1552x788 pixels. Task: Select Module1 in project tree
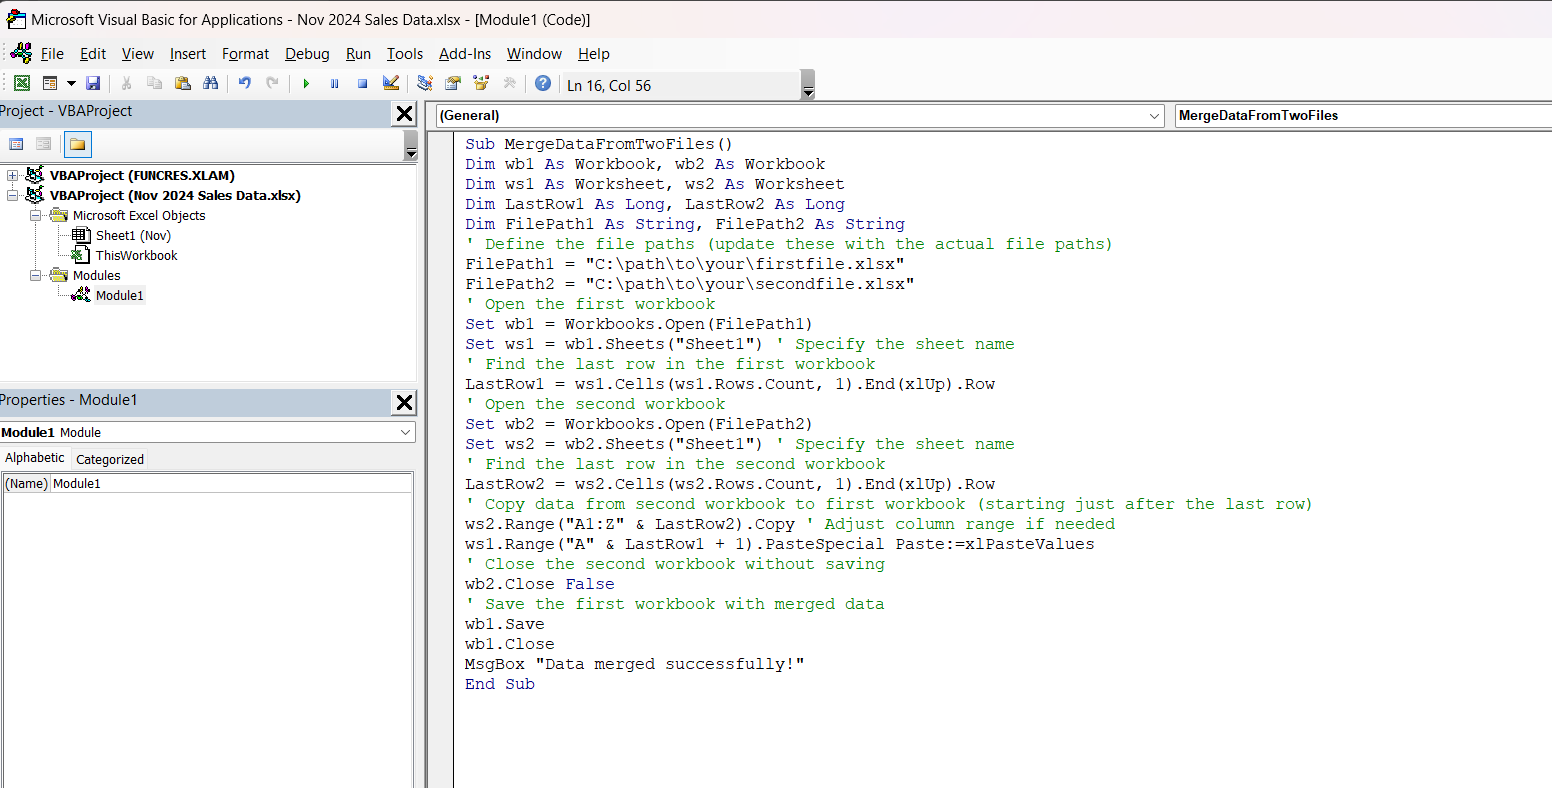click(x=119, y=296)
